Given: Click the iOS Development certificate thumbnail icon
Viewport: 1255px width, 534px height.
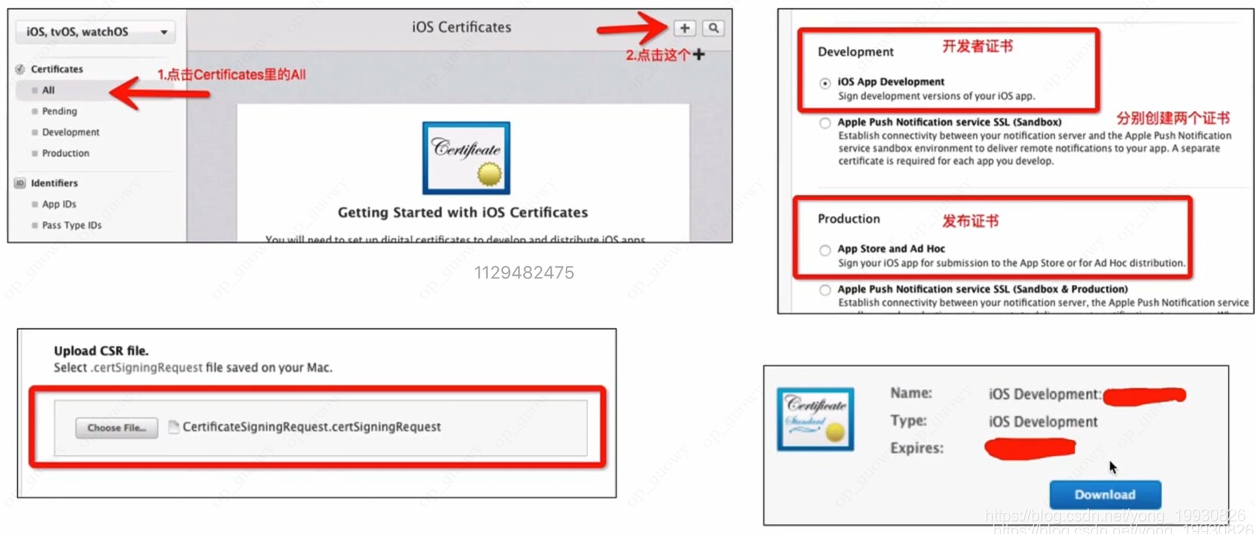Looking at the screenshot, I should (x=816, y=419).
